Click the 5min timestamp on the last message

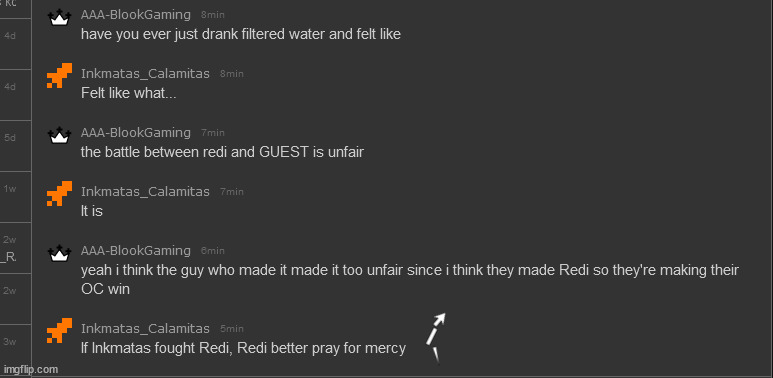click(232, 329)
